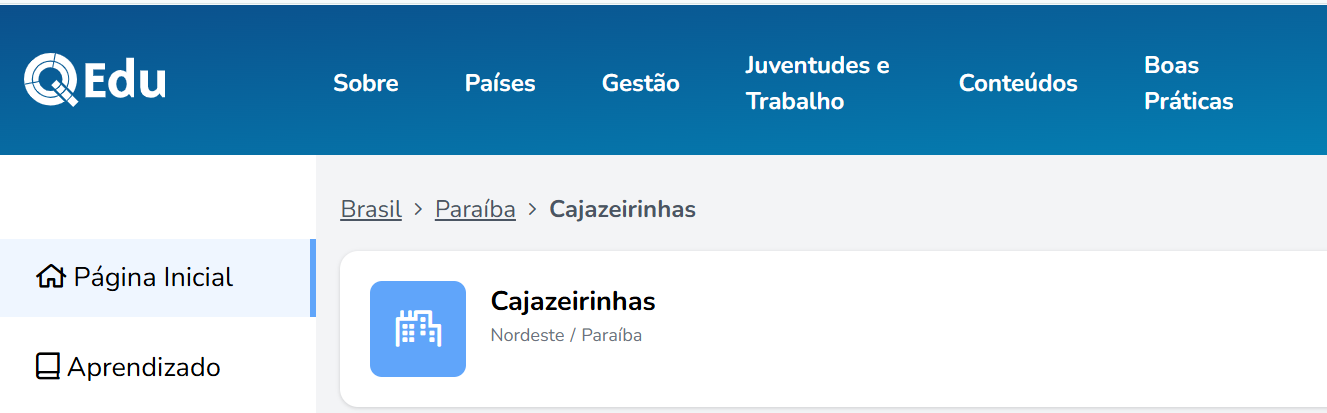Open the Países navigation item
The width and height of the screenshot is (1327, 413).
[500, 83]
